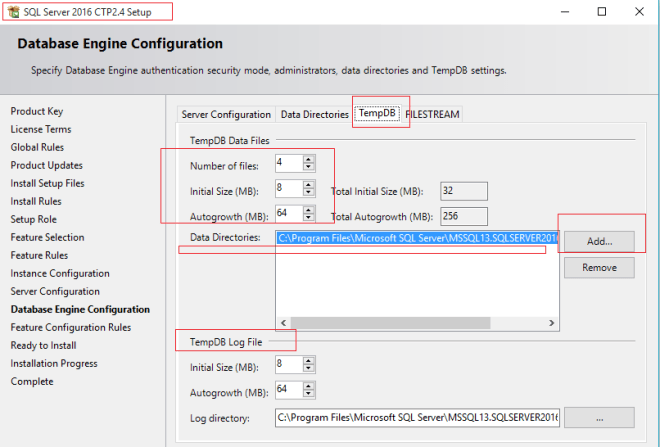
Task: Select Global Rules step in sidebar
Action: pyautogui.click(x=37, y=148)
